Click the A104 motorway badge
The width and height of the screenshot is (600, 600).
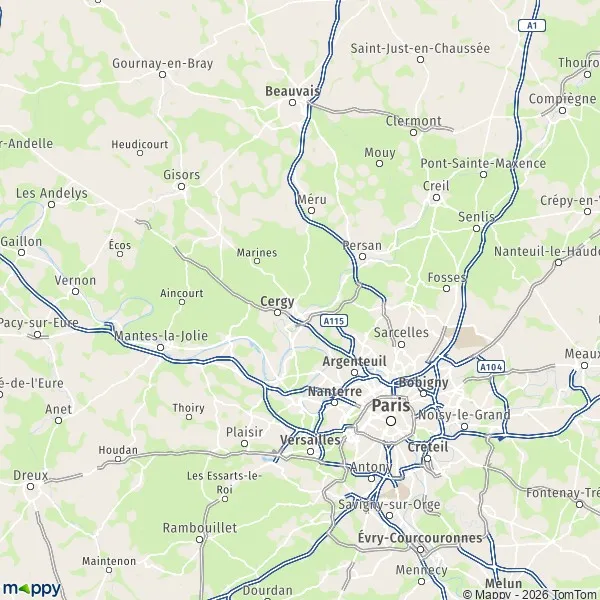491,367
